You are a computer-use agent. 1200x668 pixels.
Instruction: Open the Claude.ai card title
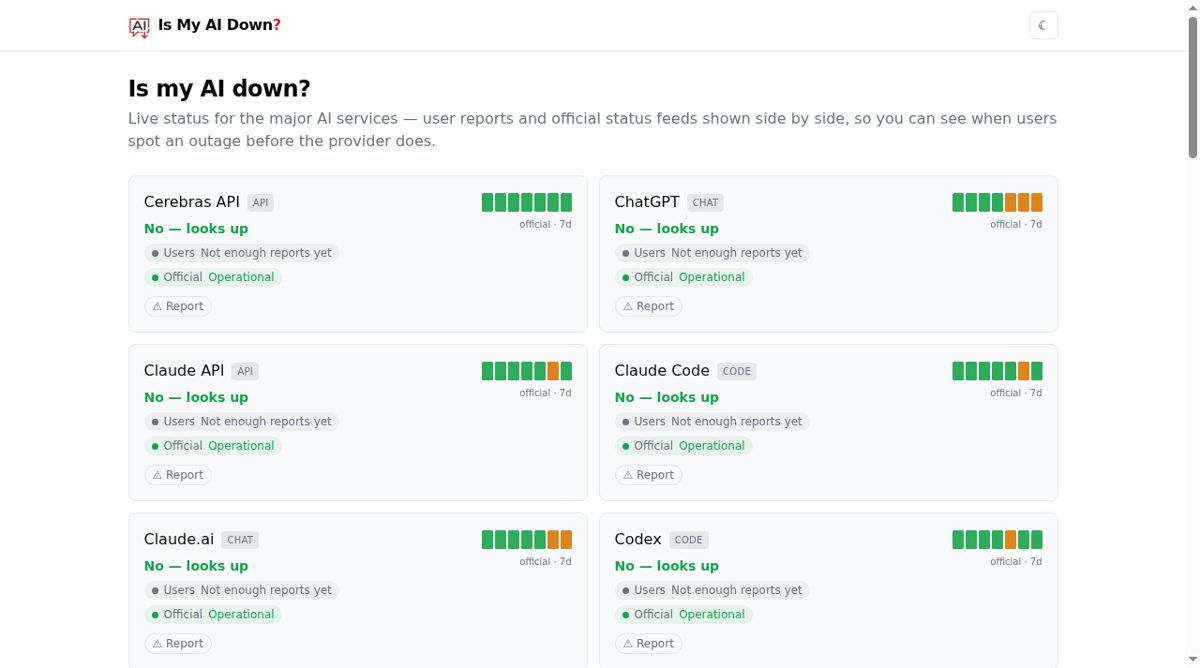(x=179, y=539)
